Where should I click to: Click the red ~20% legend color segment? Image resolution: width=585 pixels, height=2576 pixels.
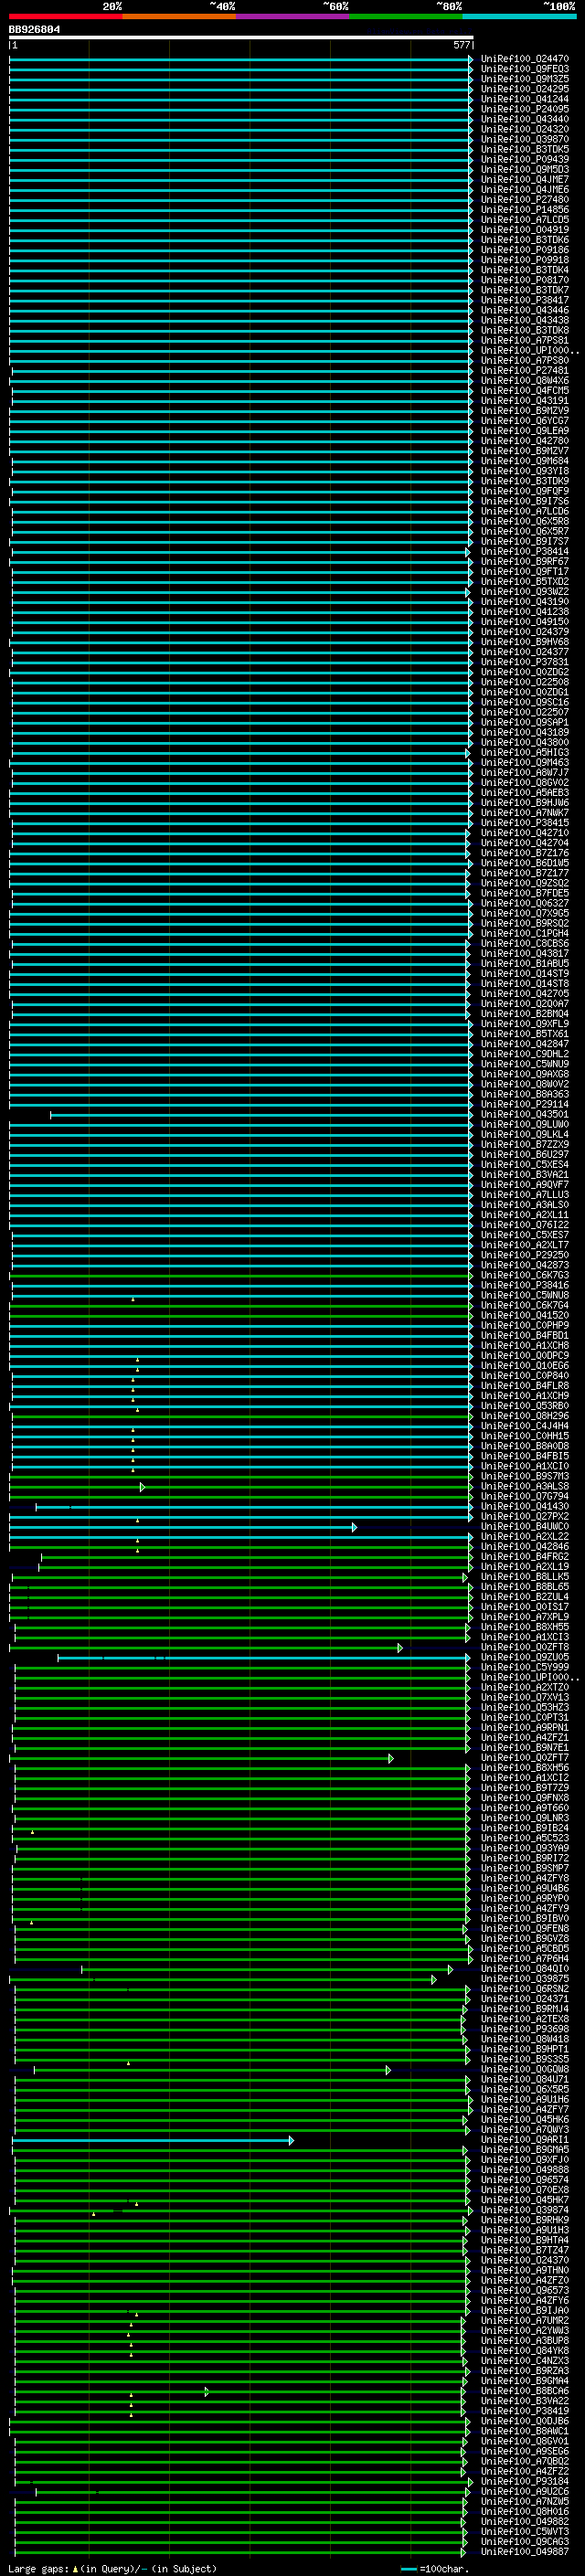(65, 17)
